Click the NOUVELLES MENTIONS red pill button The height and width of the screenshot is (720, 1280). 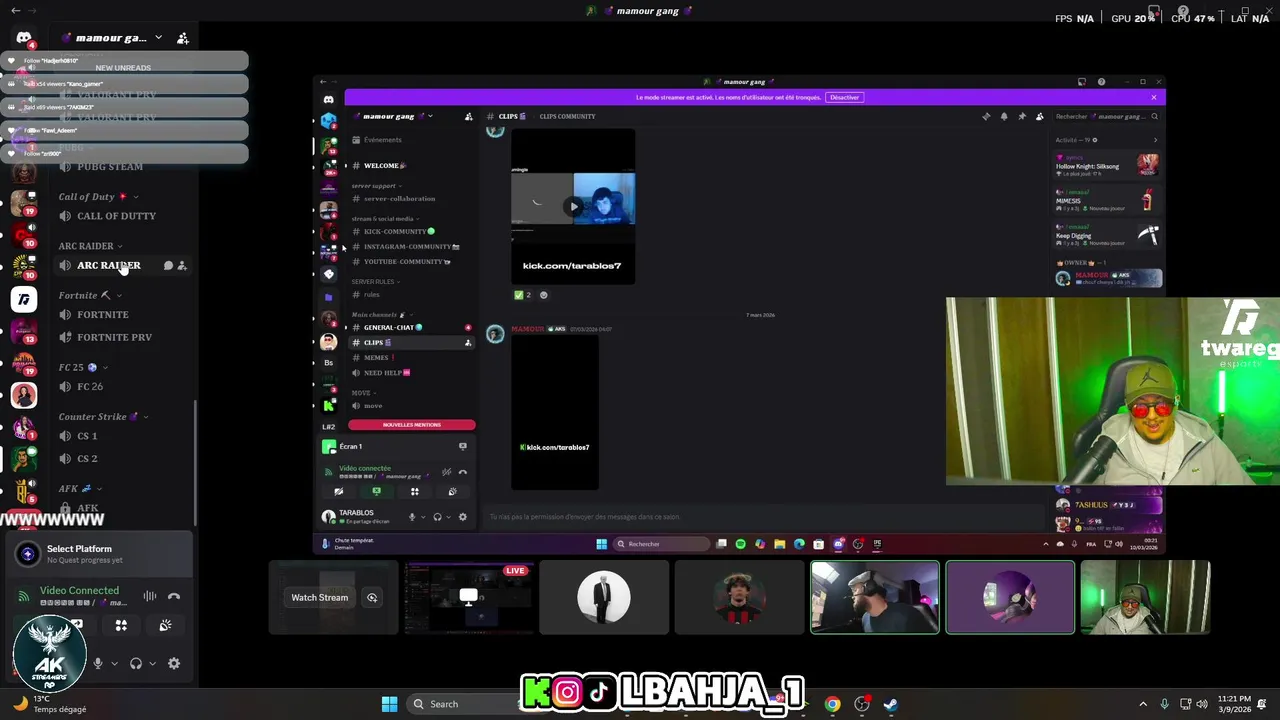(411, 425)
